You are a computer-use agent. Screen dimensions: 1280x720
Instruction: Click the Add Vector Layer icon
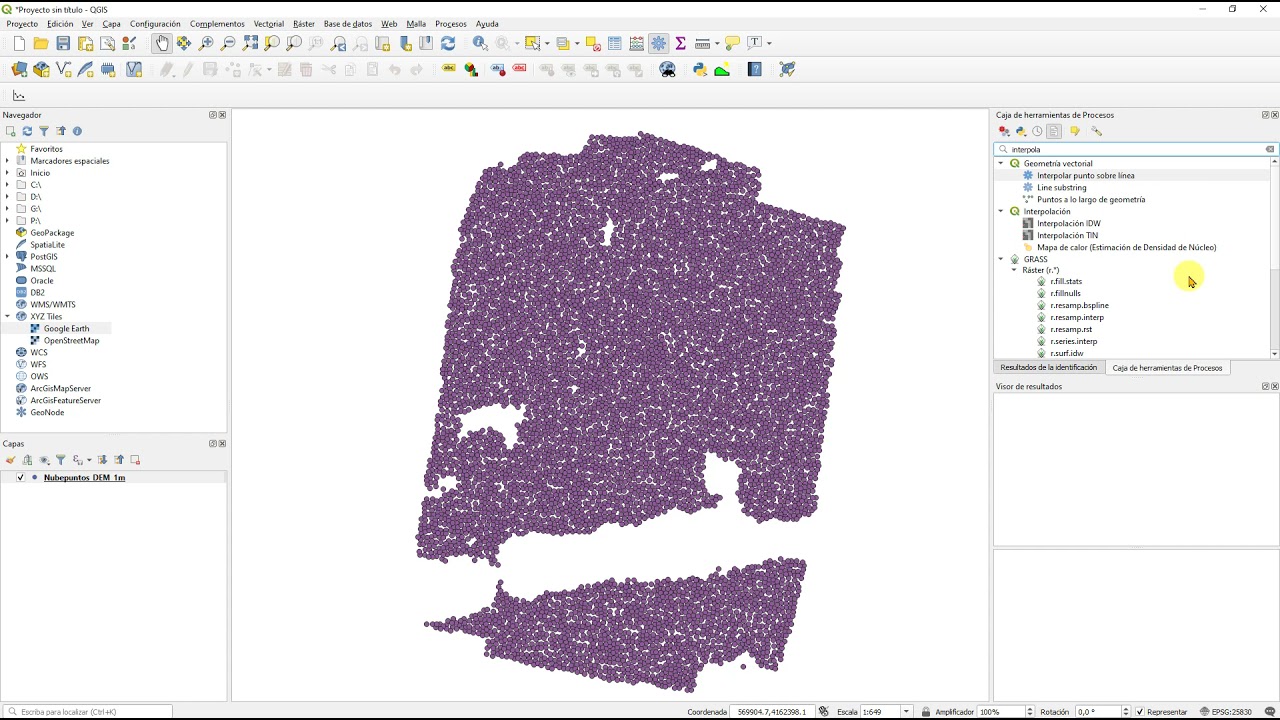[64, 69]
